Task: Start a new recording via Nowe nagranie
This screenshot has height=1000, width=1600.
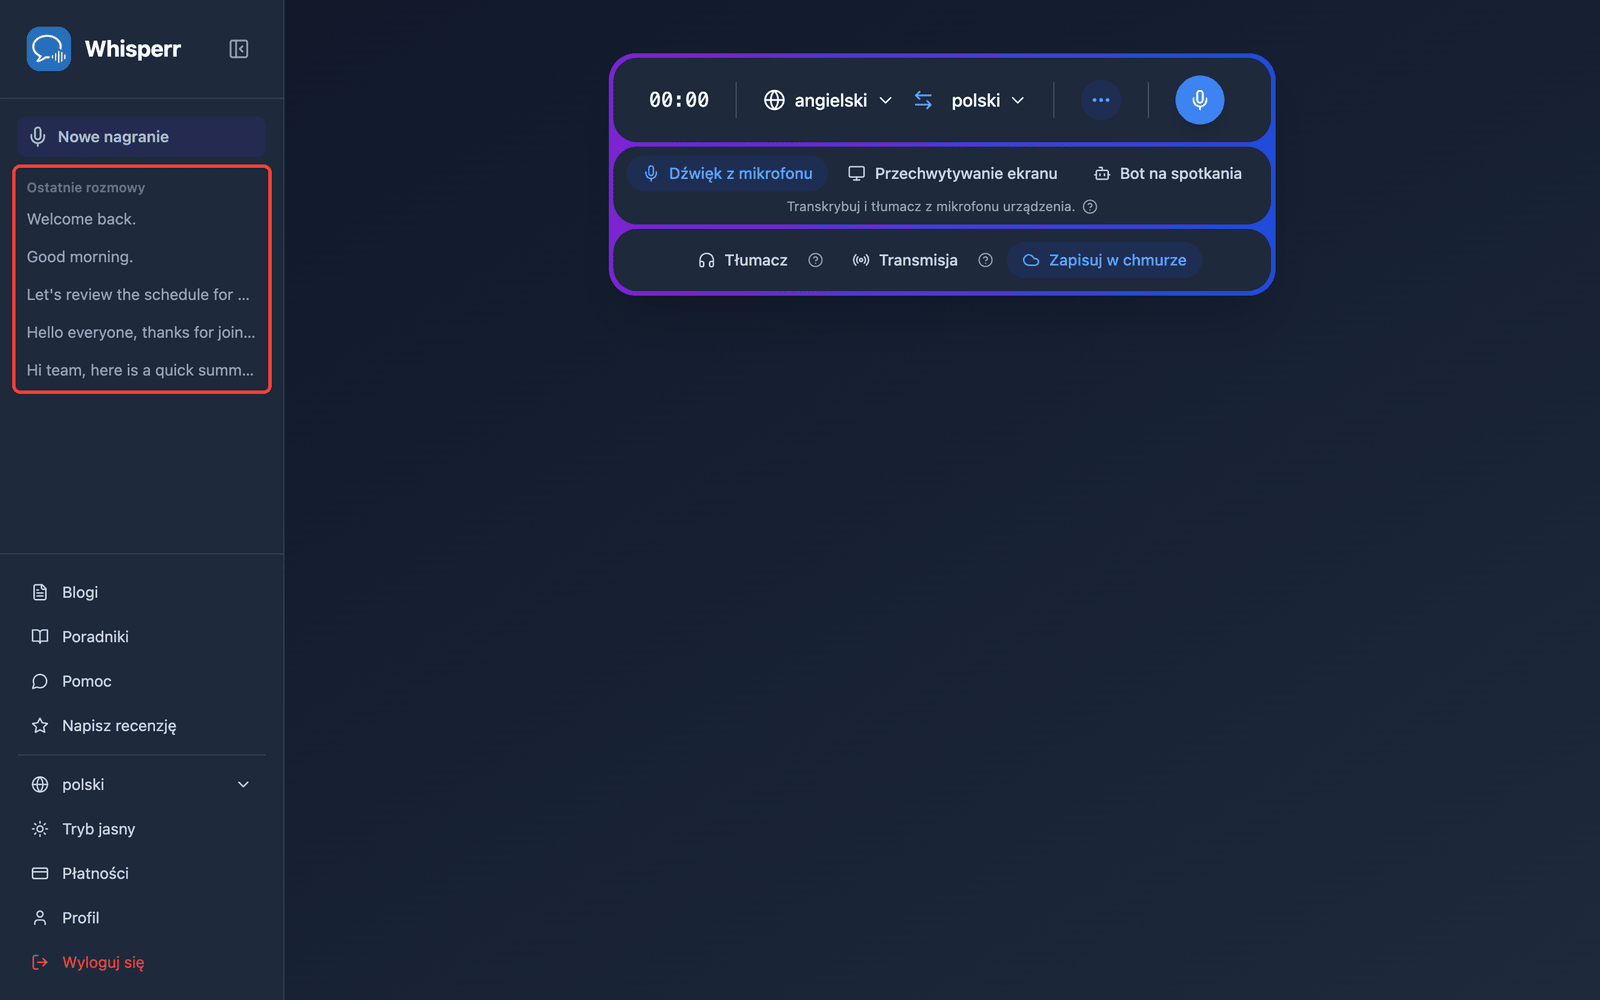Action: click(x=141, y=137)
